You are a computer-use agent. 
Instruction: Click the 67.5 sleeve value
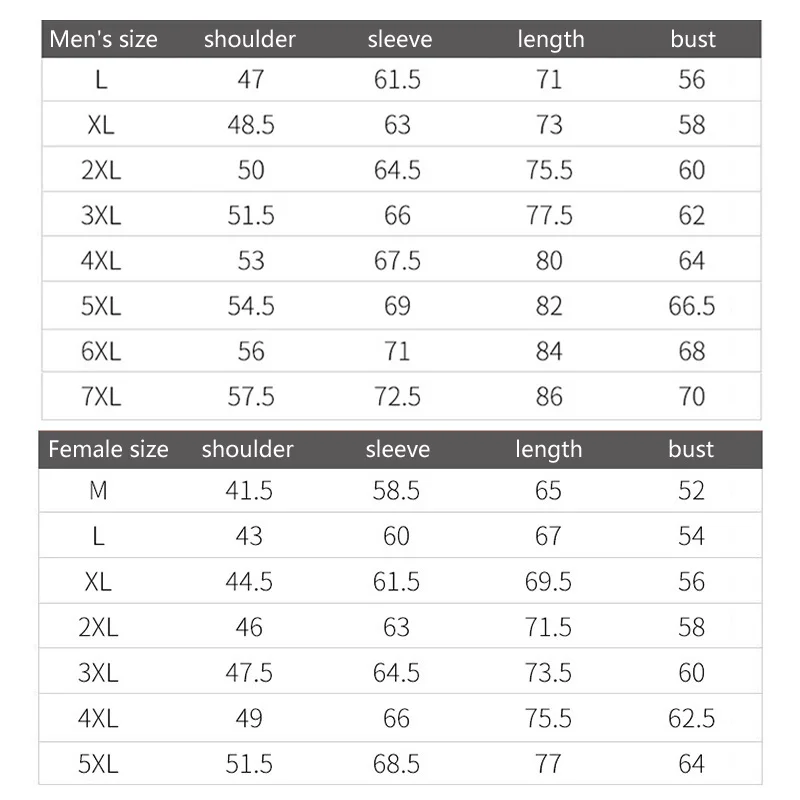(x=397, y=261)
